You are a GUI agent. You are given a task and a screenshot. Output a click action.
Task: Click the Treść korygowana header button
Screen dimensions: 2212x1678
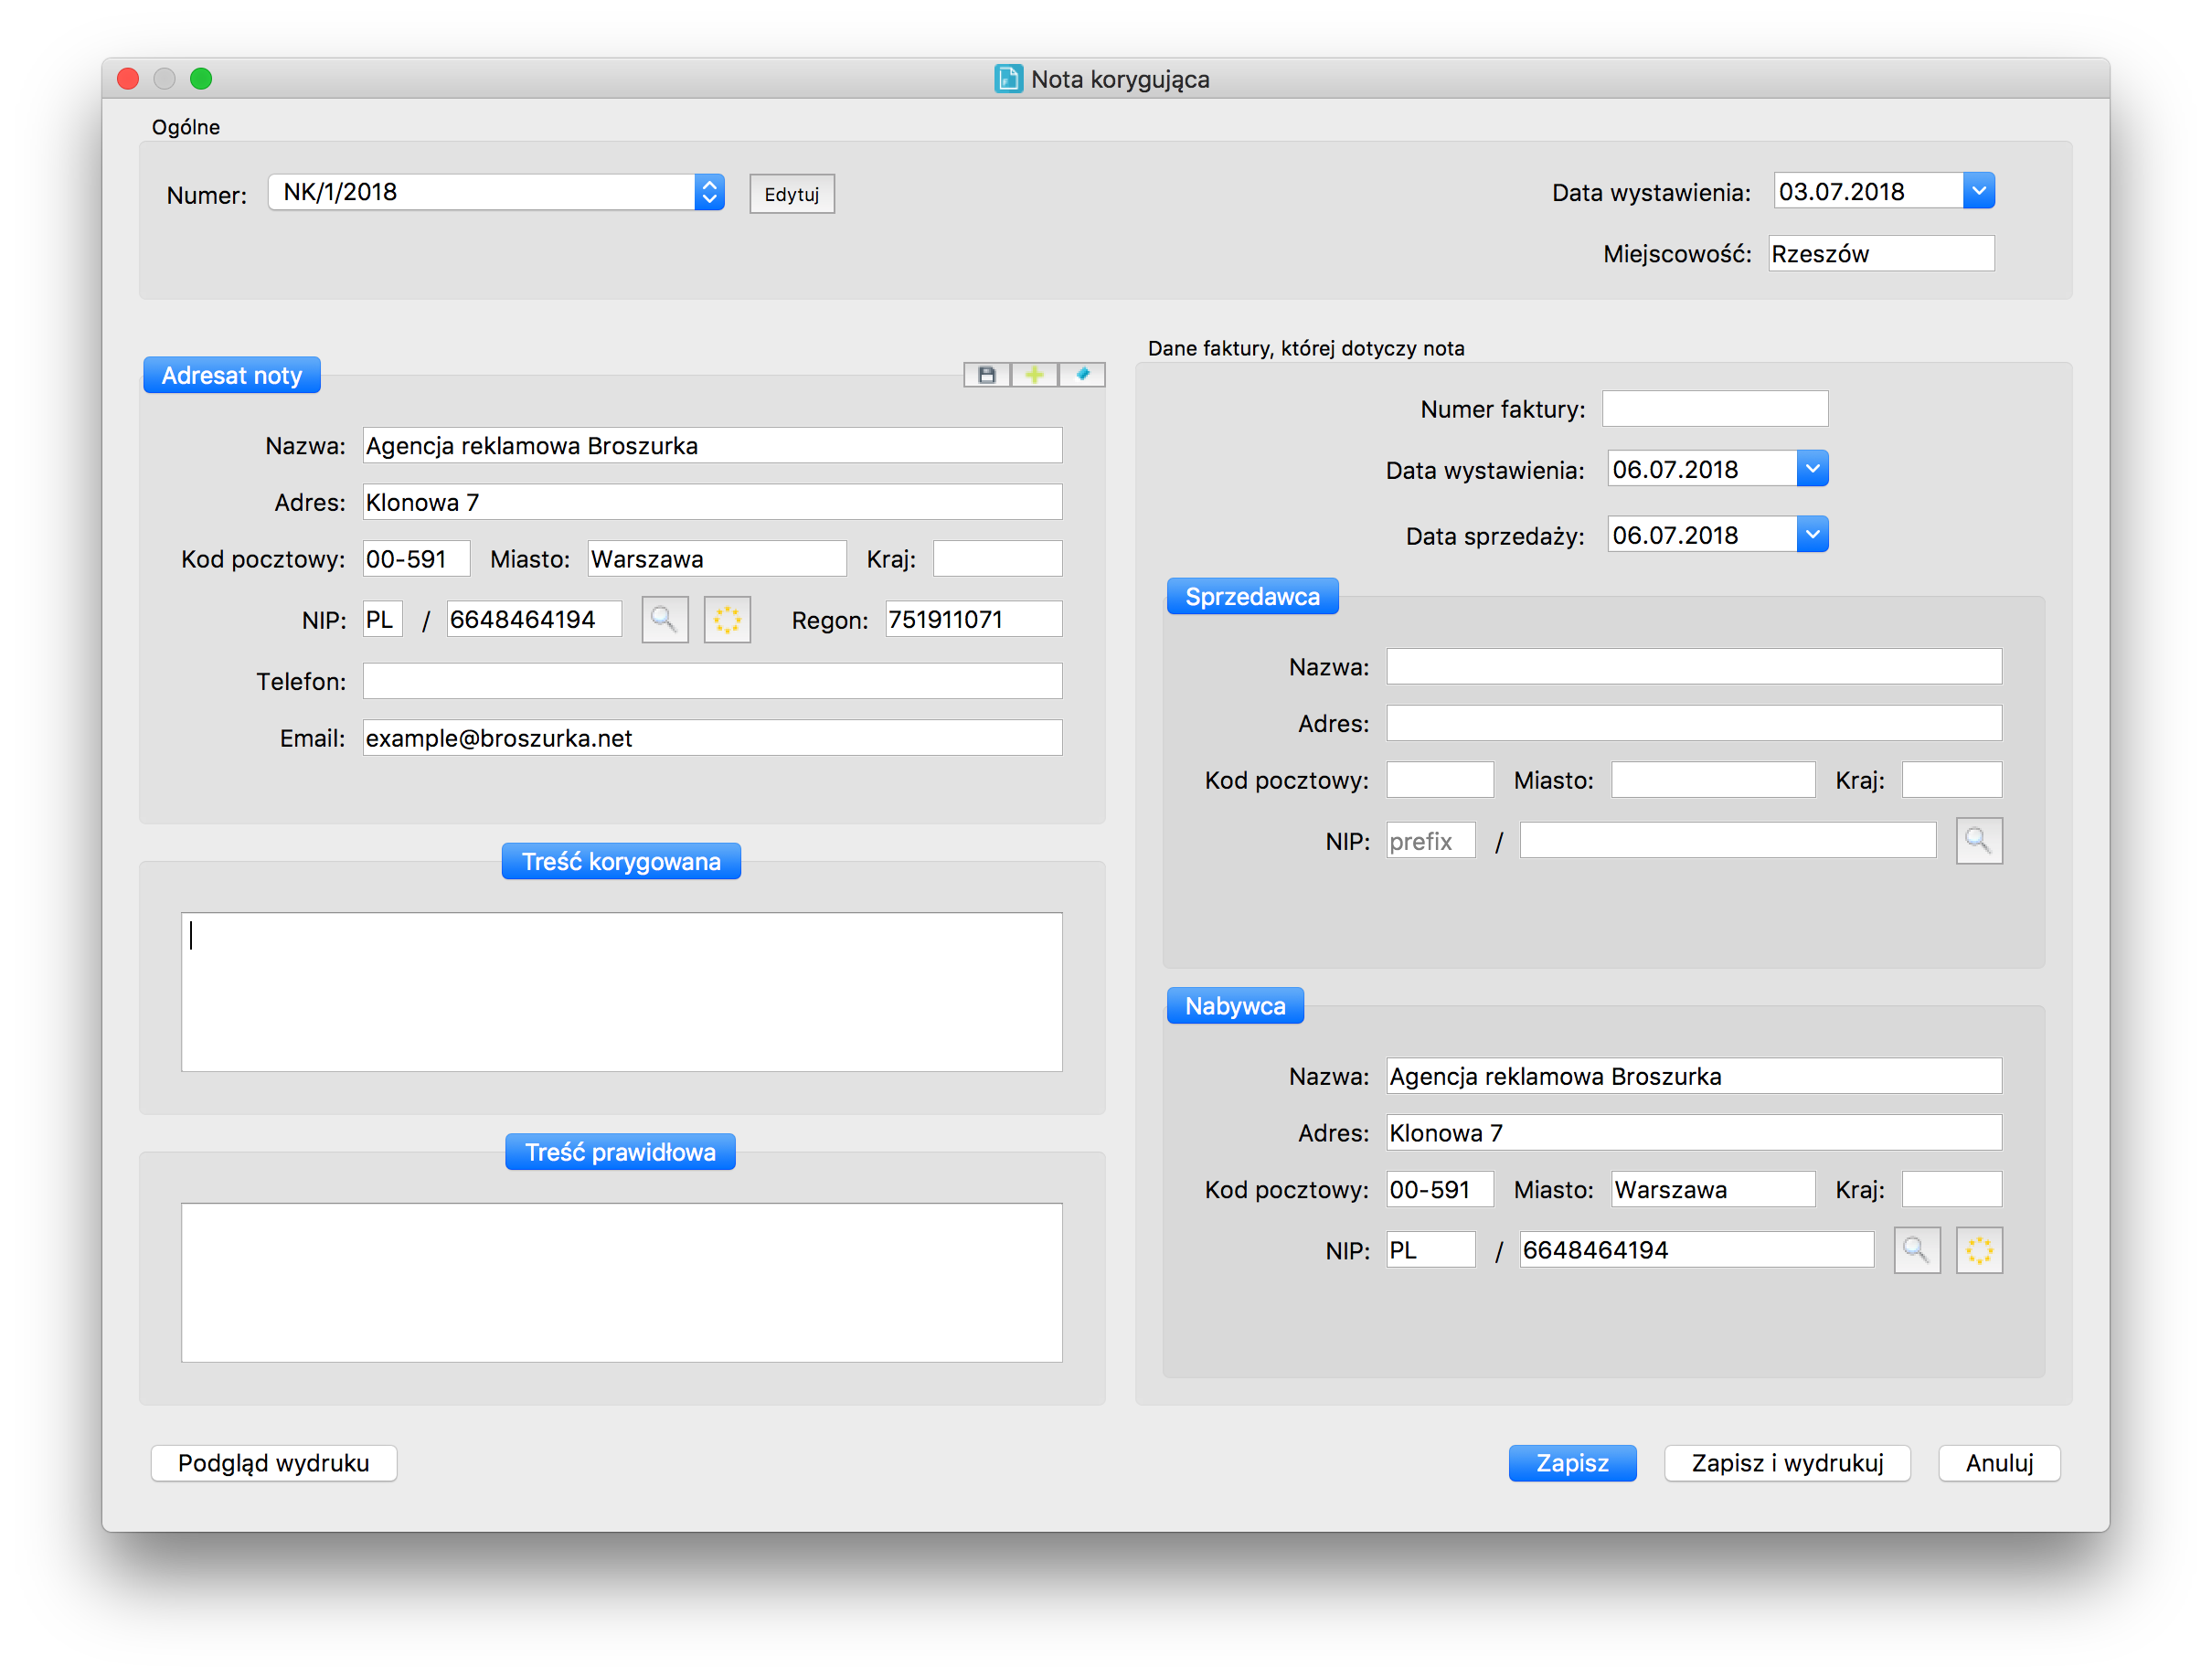pyautogui.click(x=621, y=861)
